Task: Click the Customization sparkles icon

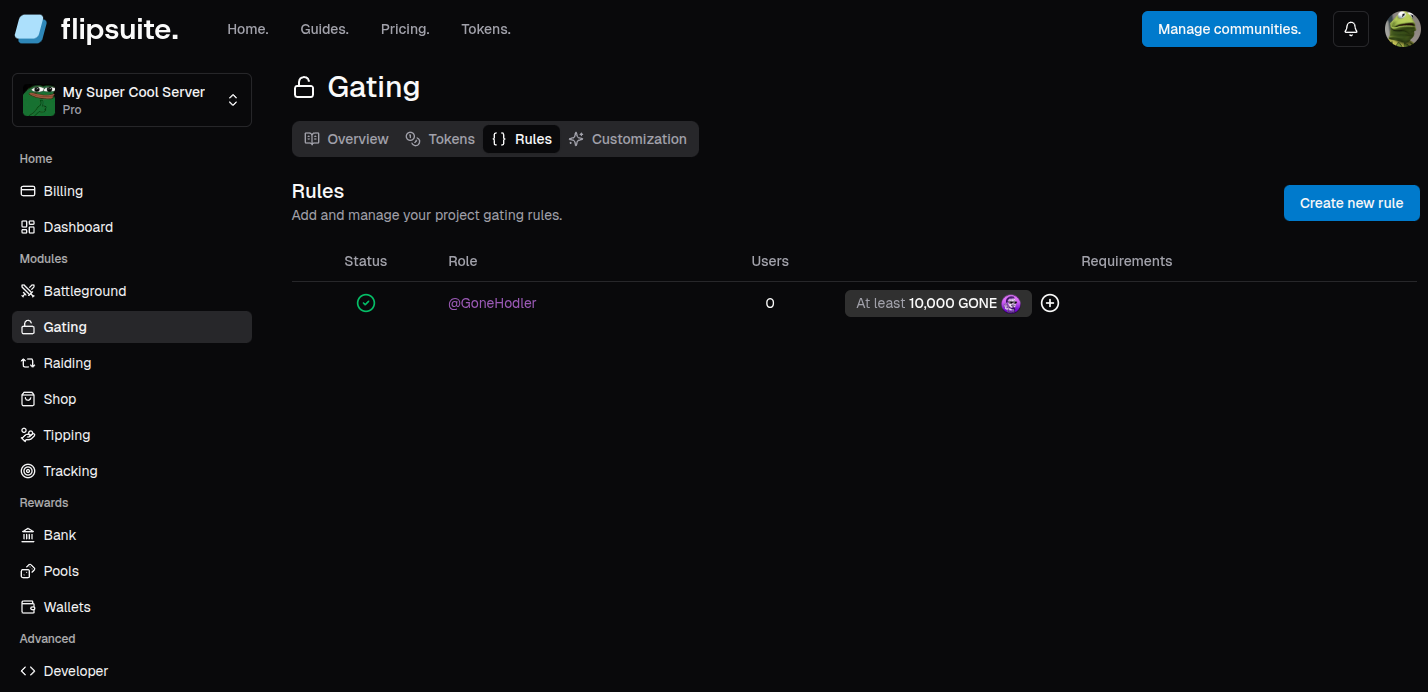Action: (x=576, y=139)
